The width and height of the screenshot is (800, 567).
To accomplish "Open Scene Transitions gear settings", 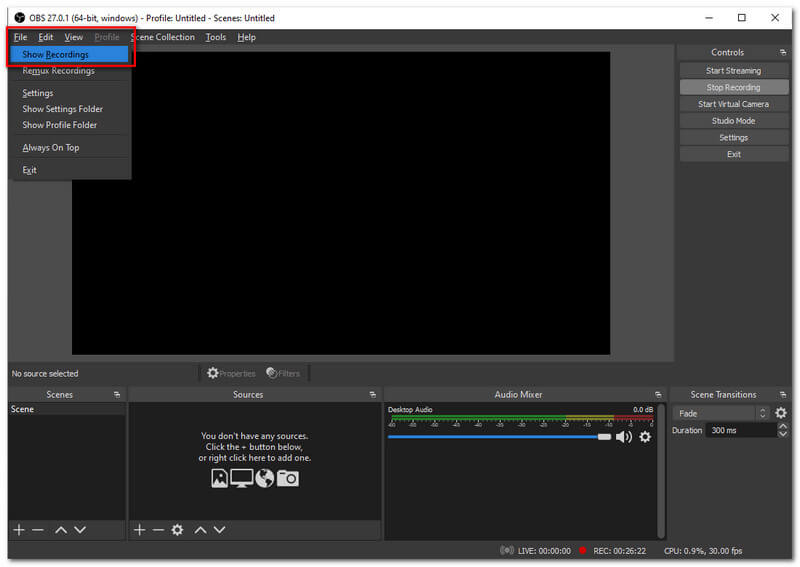I will click(x=781, y=413).
